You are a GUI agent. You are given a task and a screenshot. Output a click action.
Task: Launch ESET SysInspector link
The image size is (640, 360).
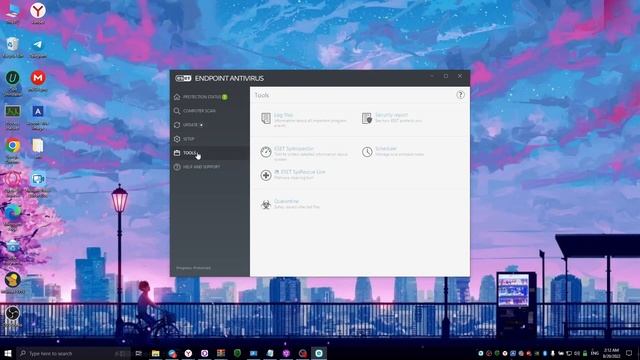(x=294, y=149)
